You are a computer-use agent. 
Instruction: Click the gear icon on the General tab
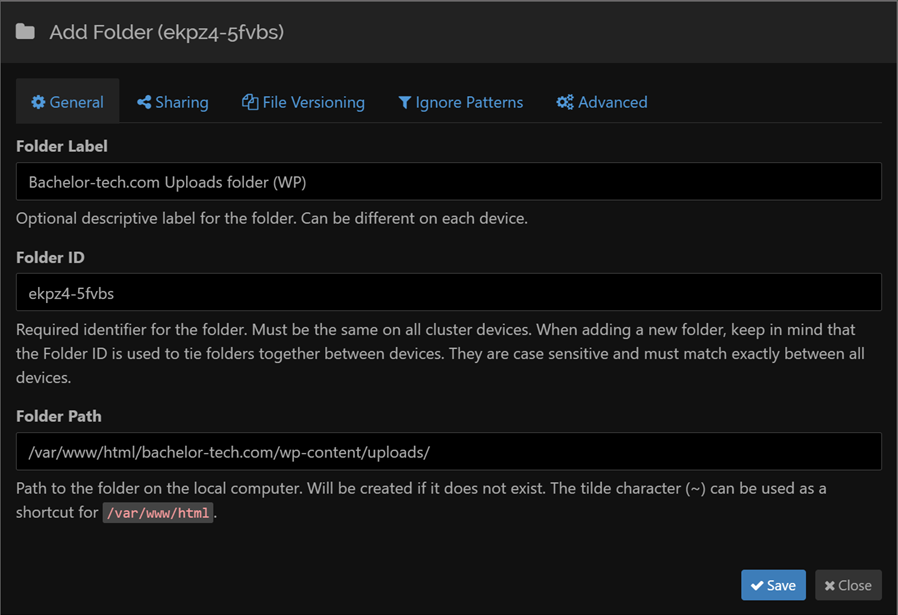(38, 102)
